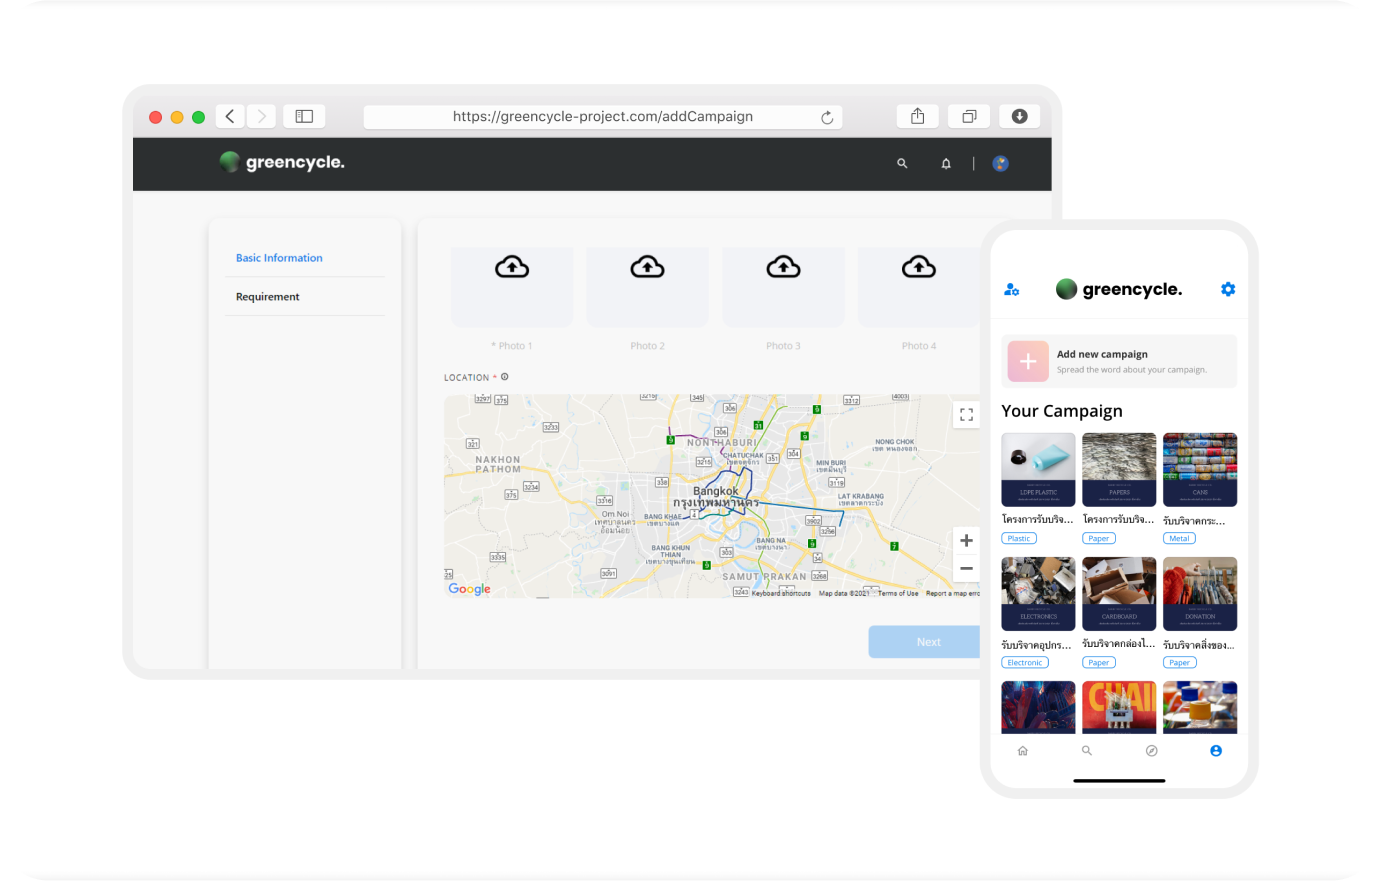The height and width of the screenshot is (881, 1380).
Task: Open settings gear in mobile app
Action: coord(1228,289)
